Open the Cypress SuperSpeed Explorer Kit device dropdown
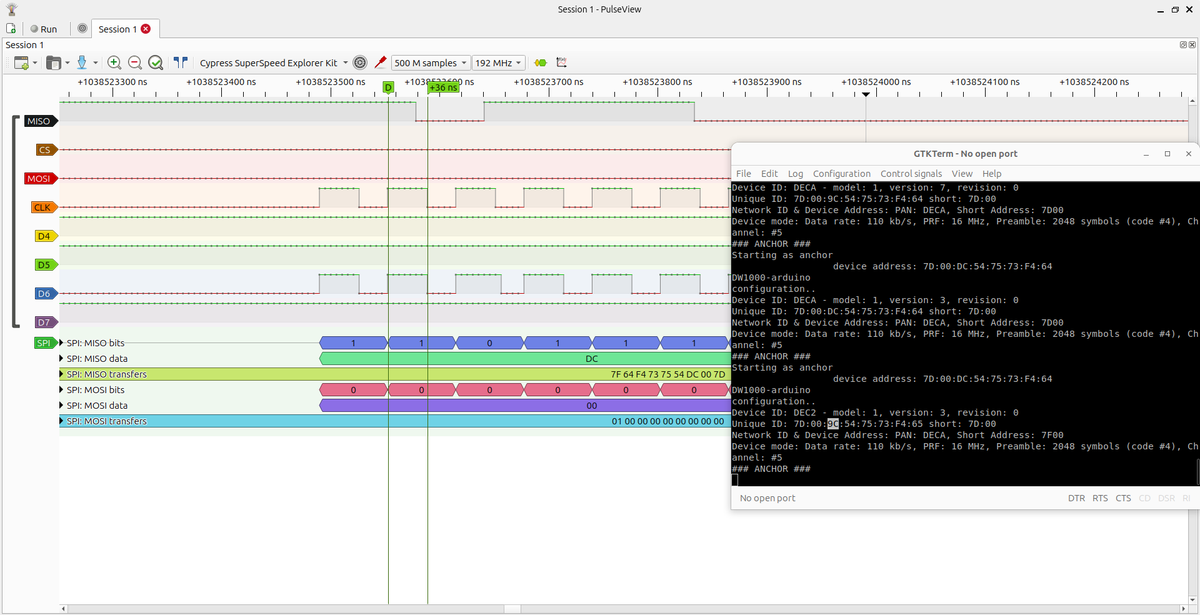The height and width of the screenshot is (615, 1200). 273,62
